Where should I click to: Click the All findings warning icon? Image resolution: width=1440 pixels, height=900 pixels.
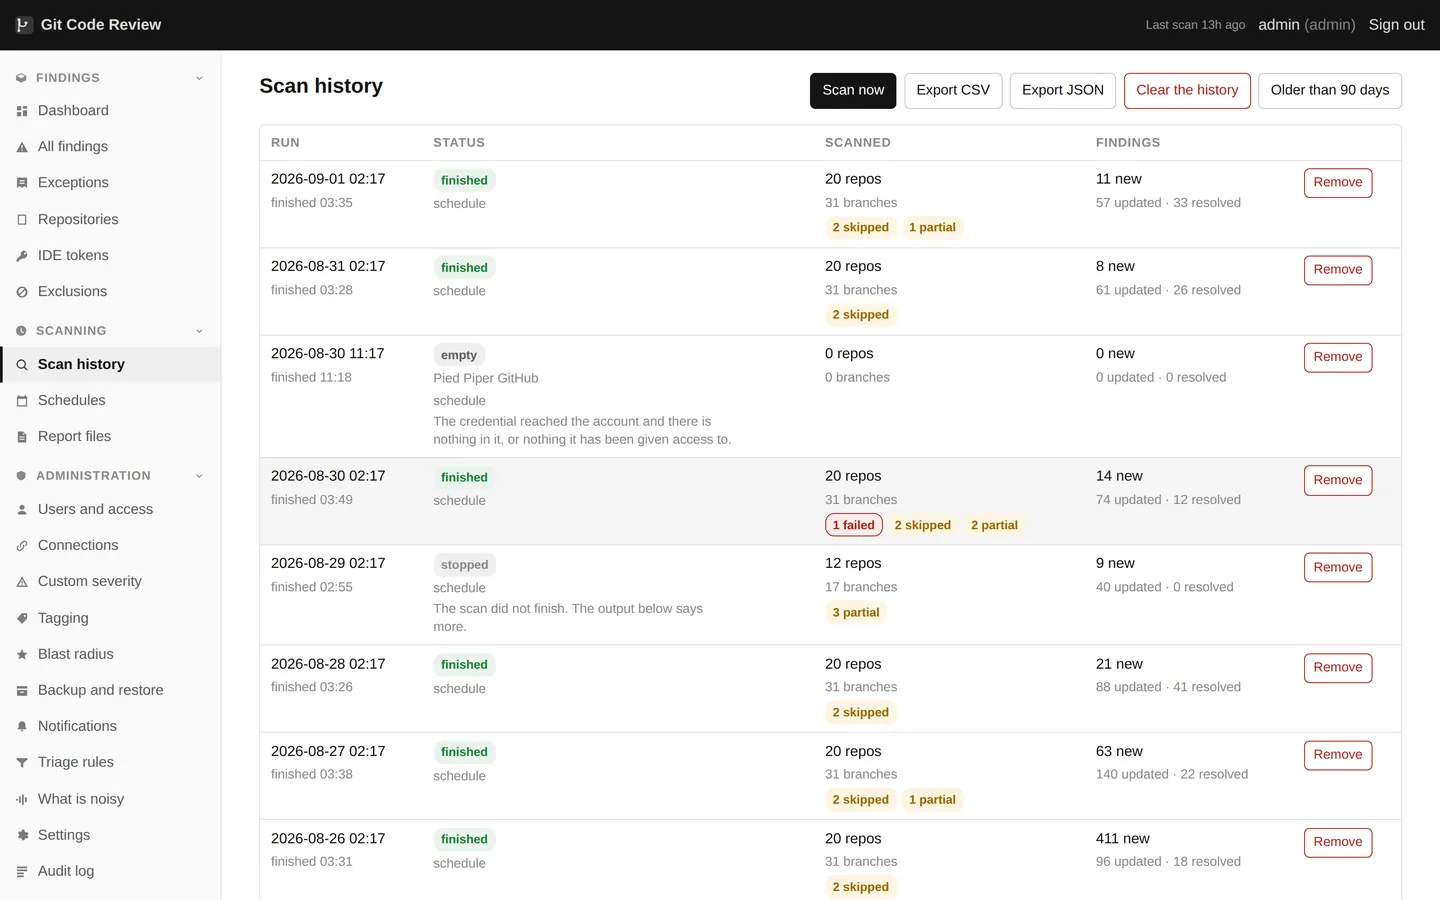[x=22, y=147]
